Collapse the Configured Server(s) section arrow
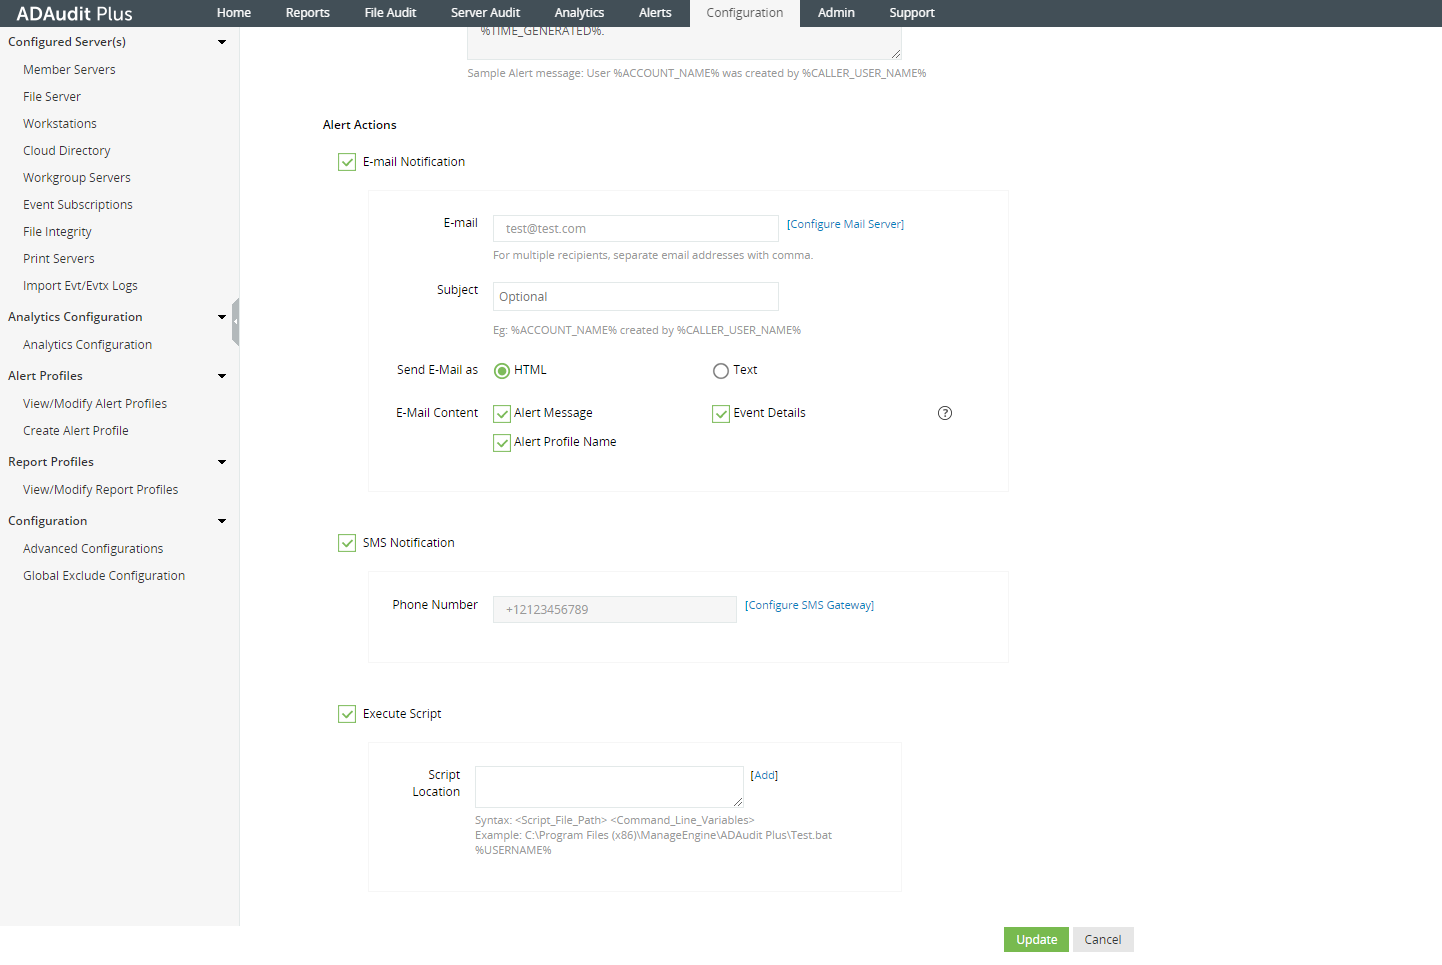The image size is (1442, 965). pyautogui.click(x=222, y=42)
